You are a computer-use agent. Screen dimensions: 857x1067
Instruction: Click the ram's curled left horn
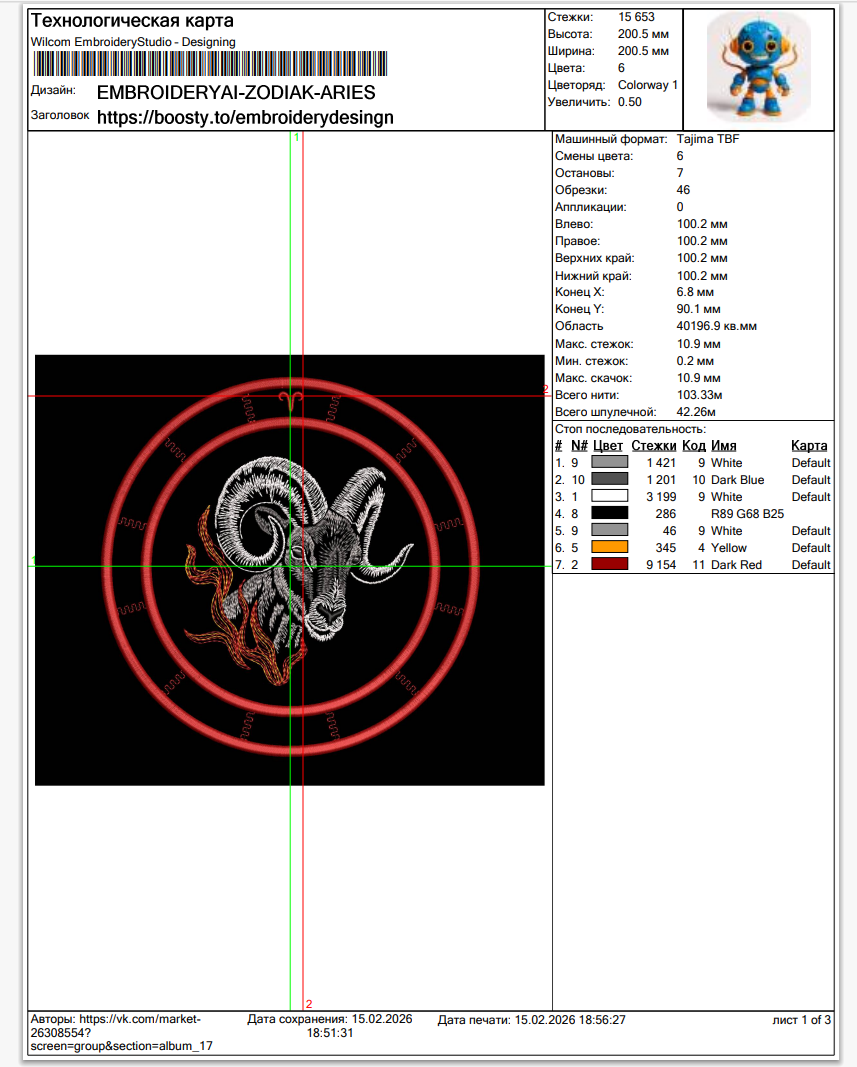coord(250,510)
